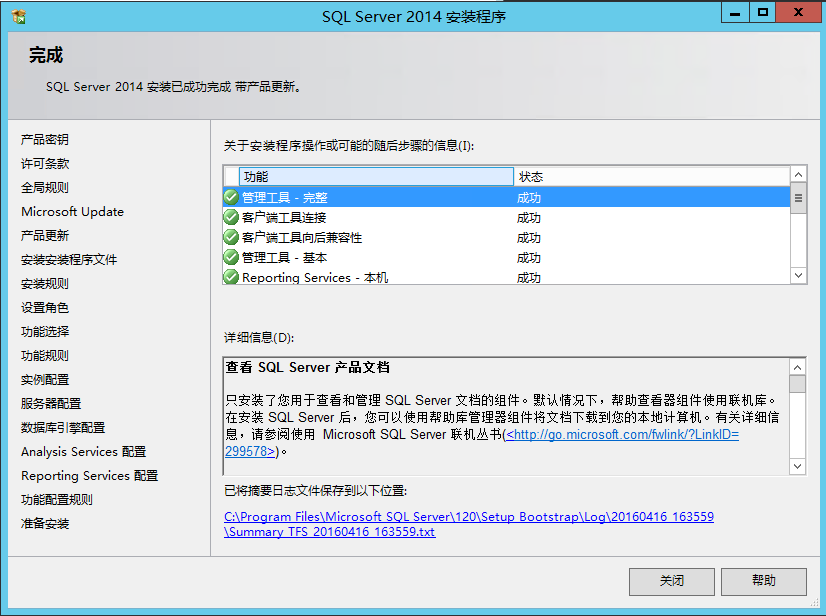The image size is (826, 616).
Task: Click the Analysis Services 配置 step
Action: tap(84, 452)
